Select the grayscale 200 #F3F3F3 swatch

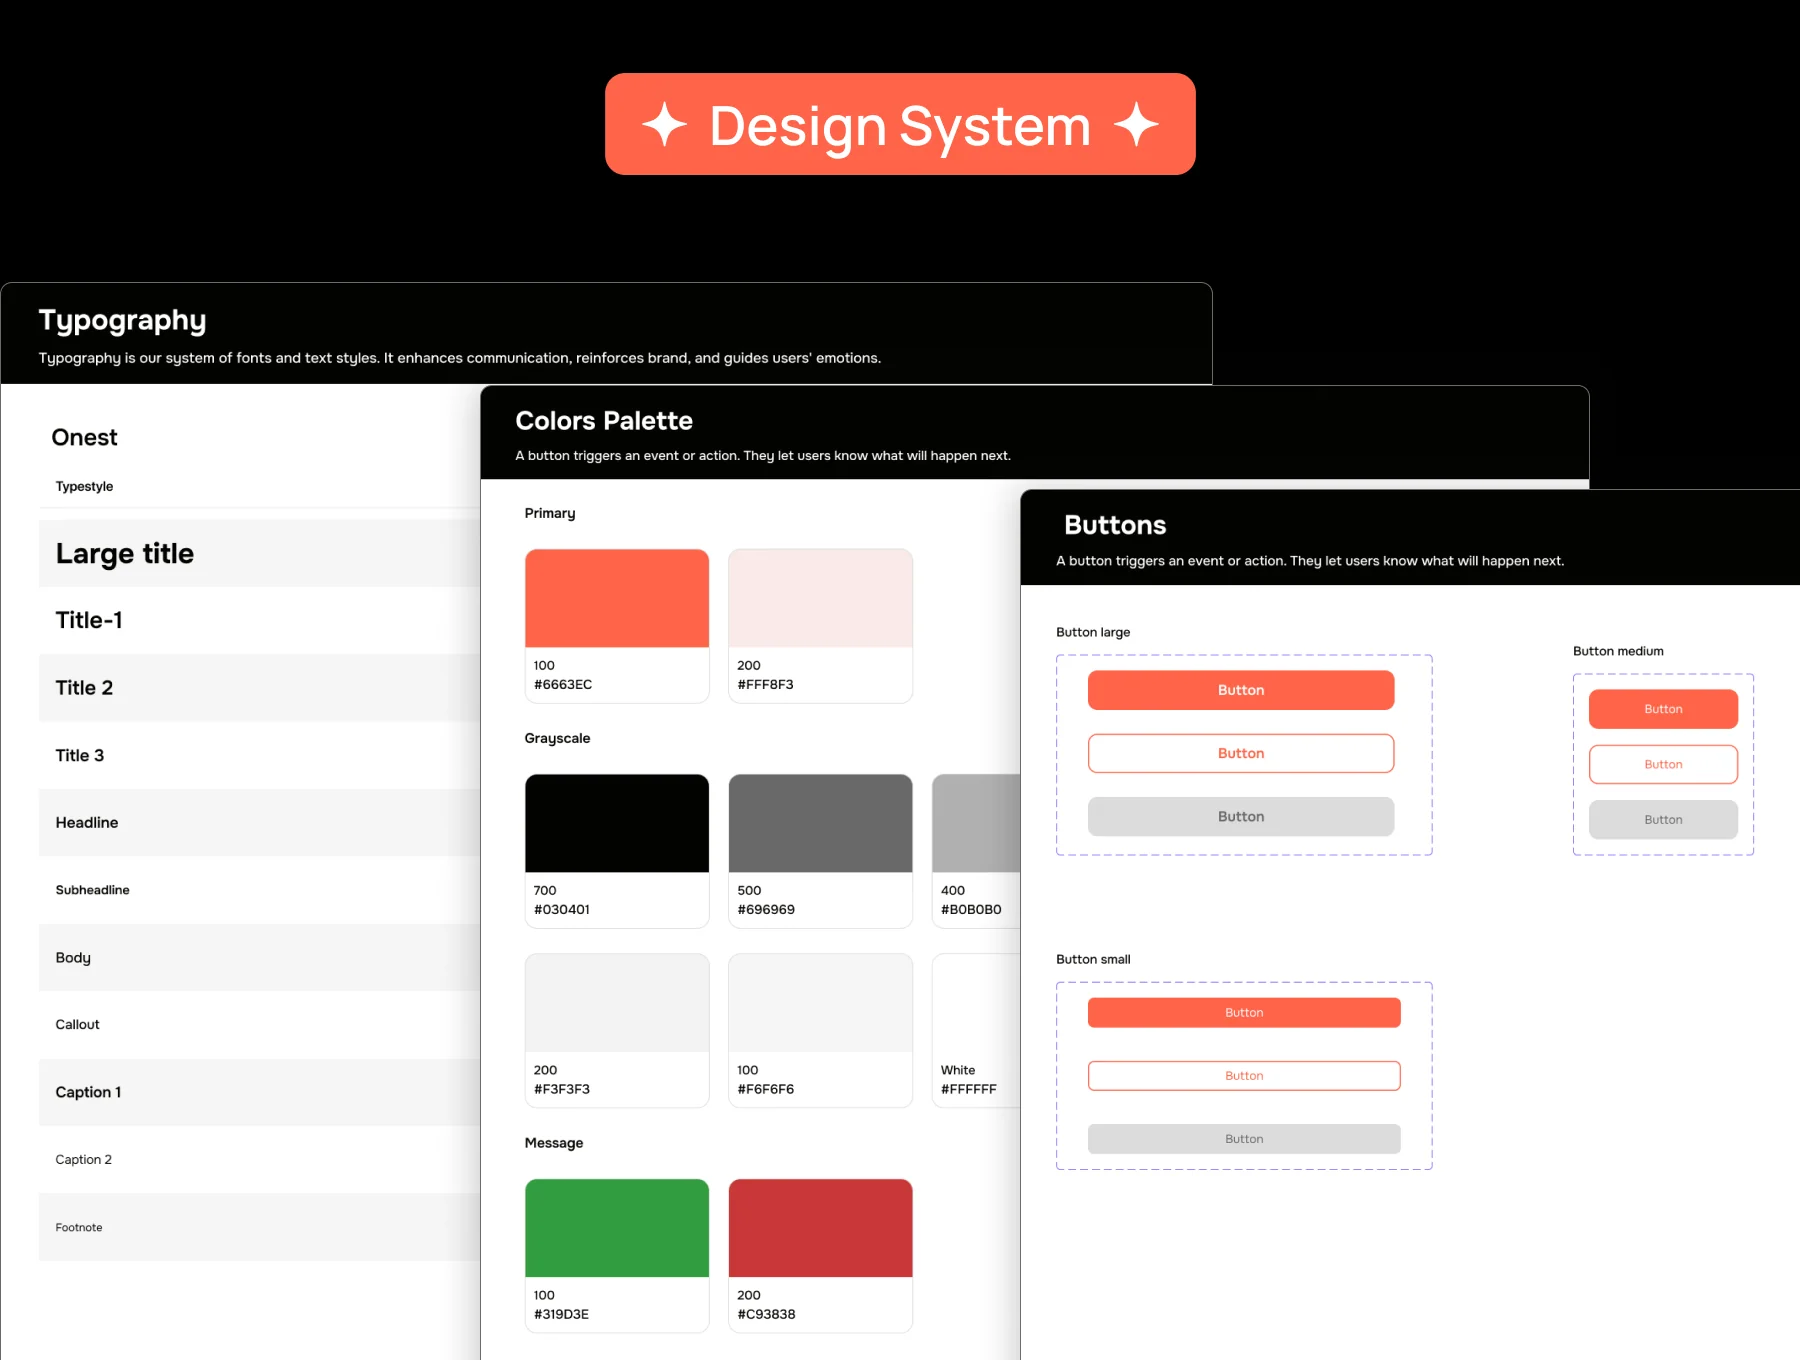617,1003
